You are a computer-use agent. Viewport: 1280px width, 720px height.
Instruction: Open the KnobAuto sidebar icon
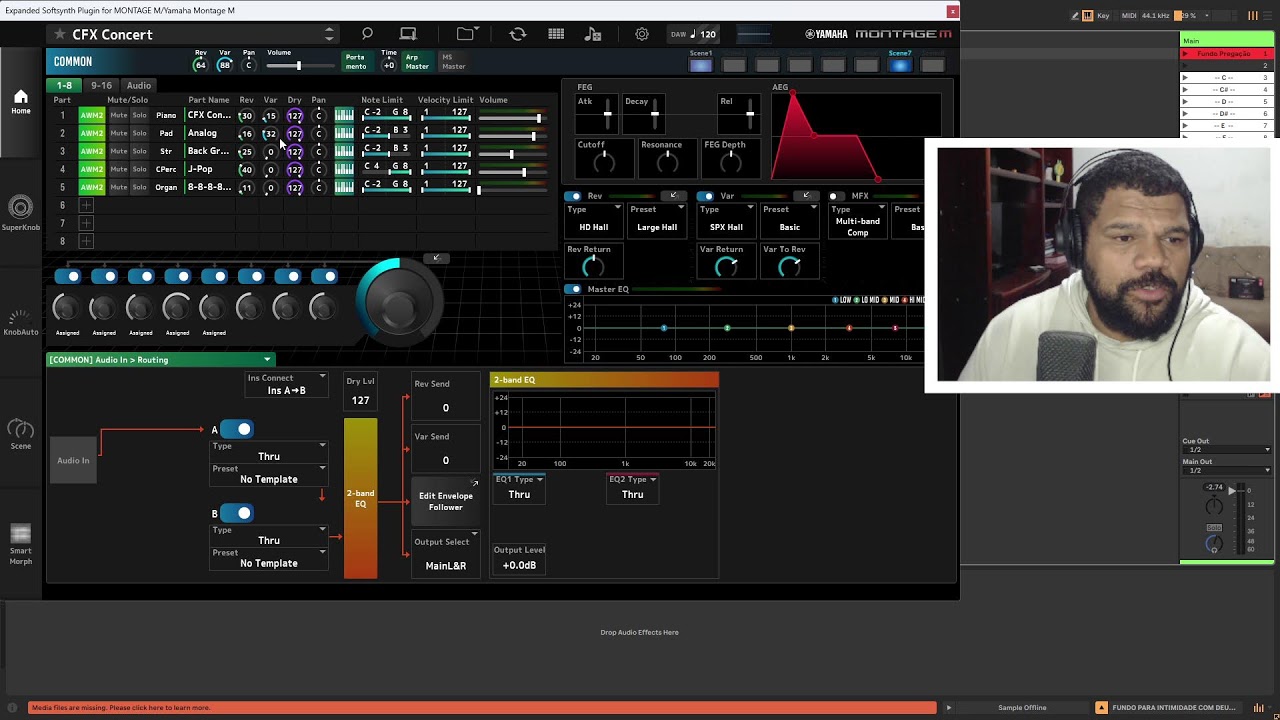point(20,322)
